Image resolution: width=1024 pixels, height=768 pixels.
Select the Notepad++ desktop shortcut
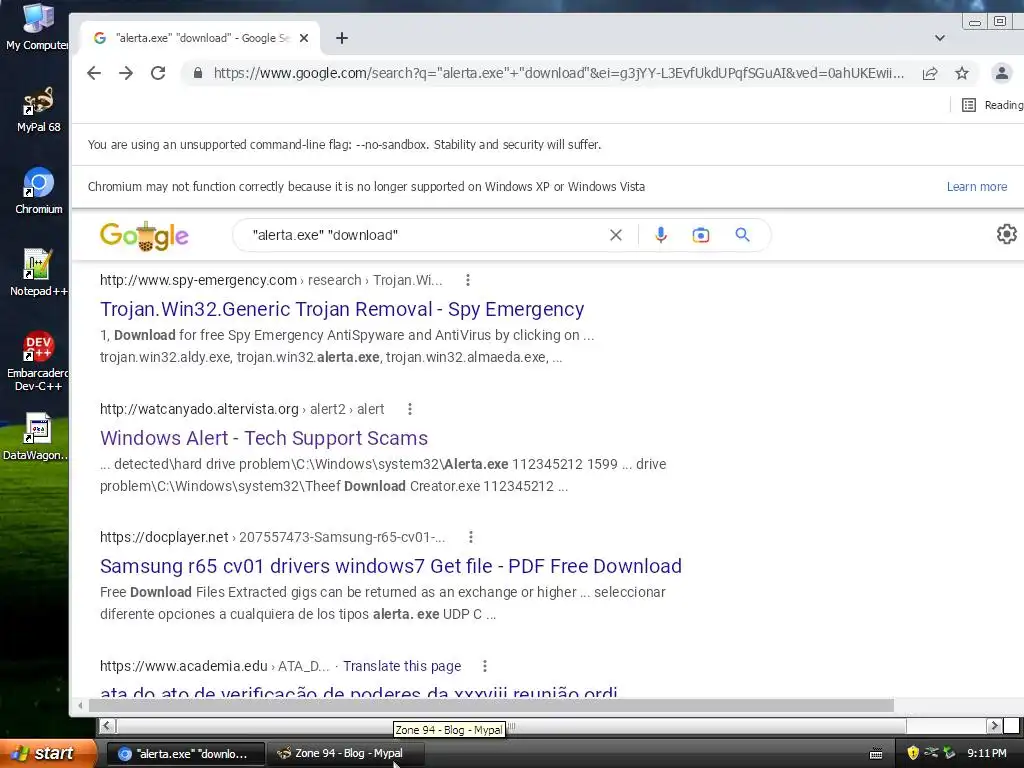tap(39, 273)
